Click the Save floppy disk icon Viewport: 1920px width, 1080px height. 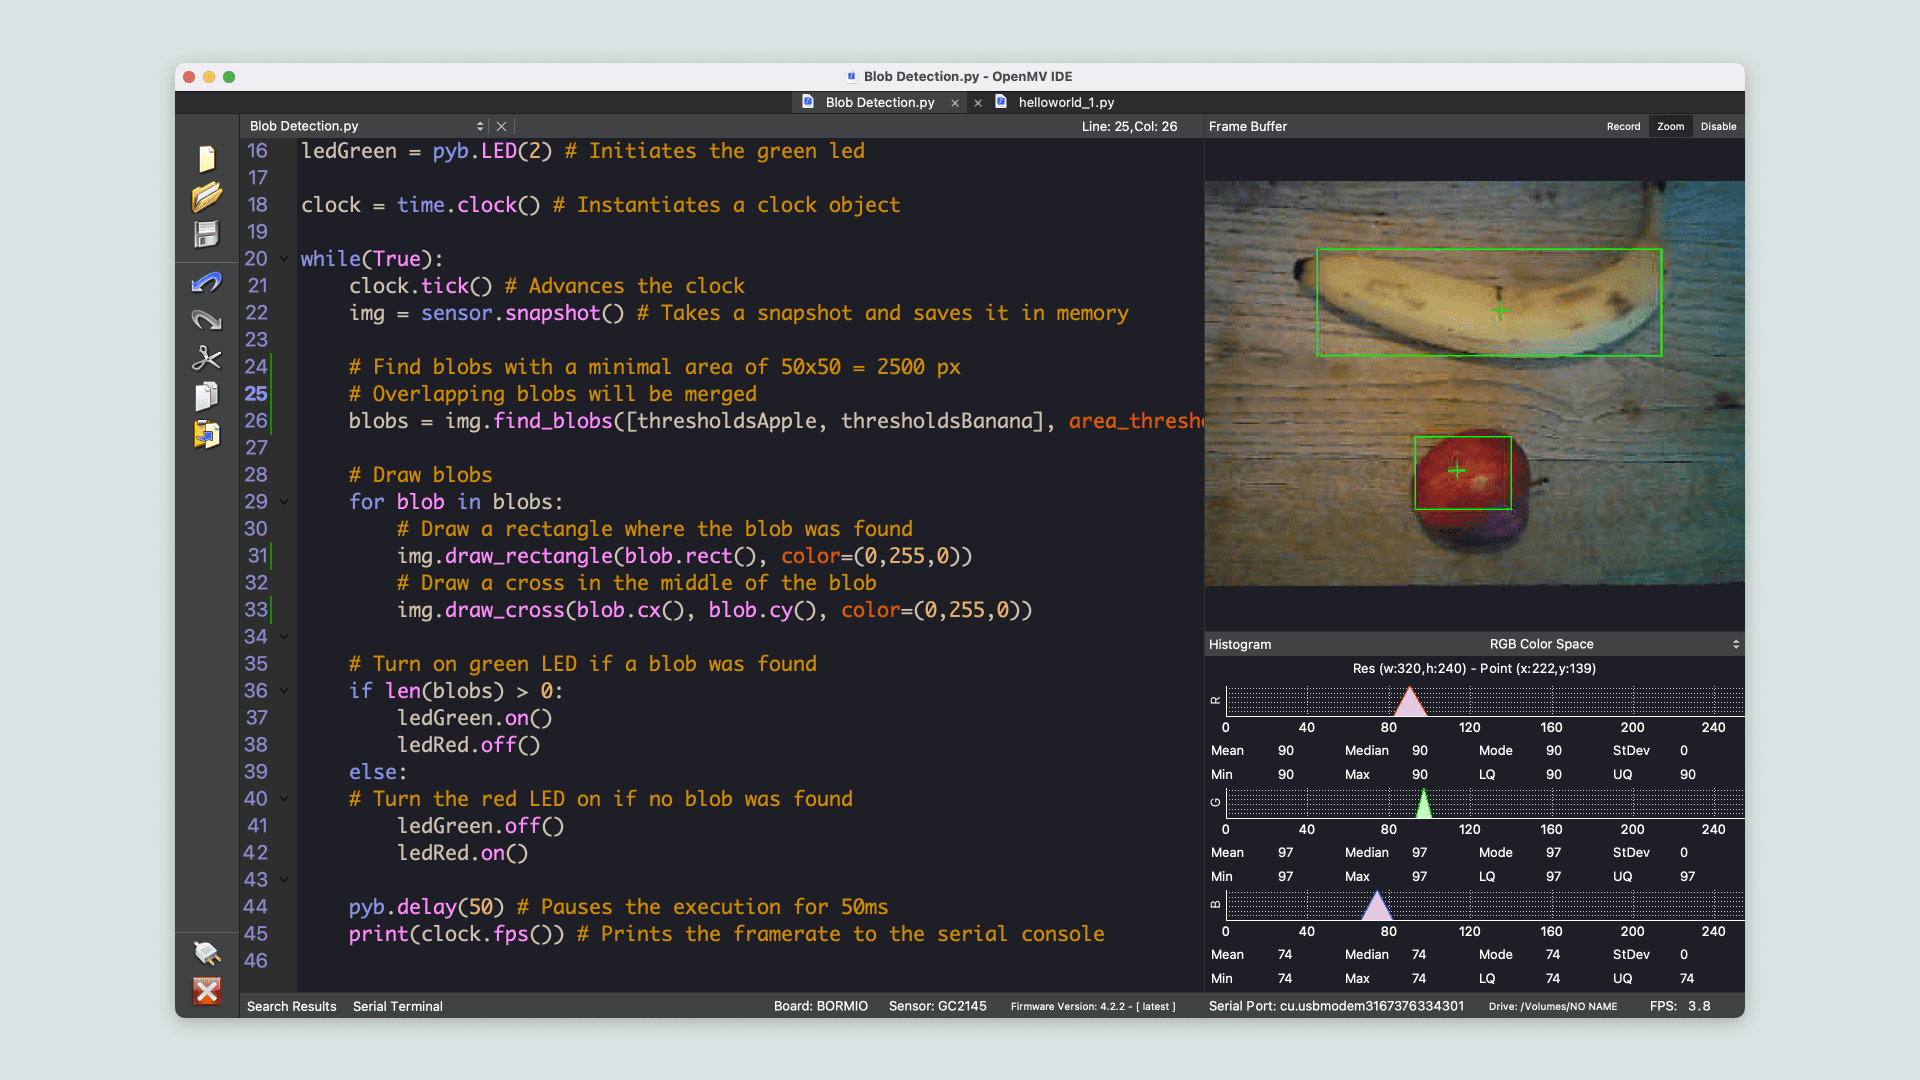click(x=207, y=234)
